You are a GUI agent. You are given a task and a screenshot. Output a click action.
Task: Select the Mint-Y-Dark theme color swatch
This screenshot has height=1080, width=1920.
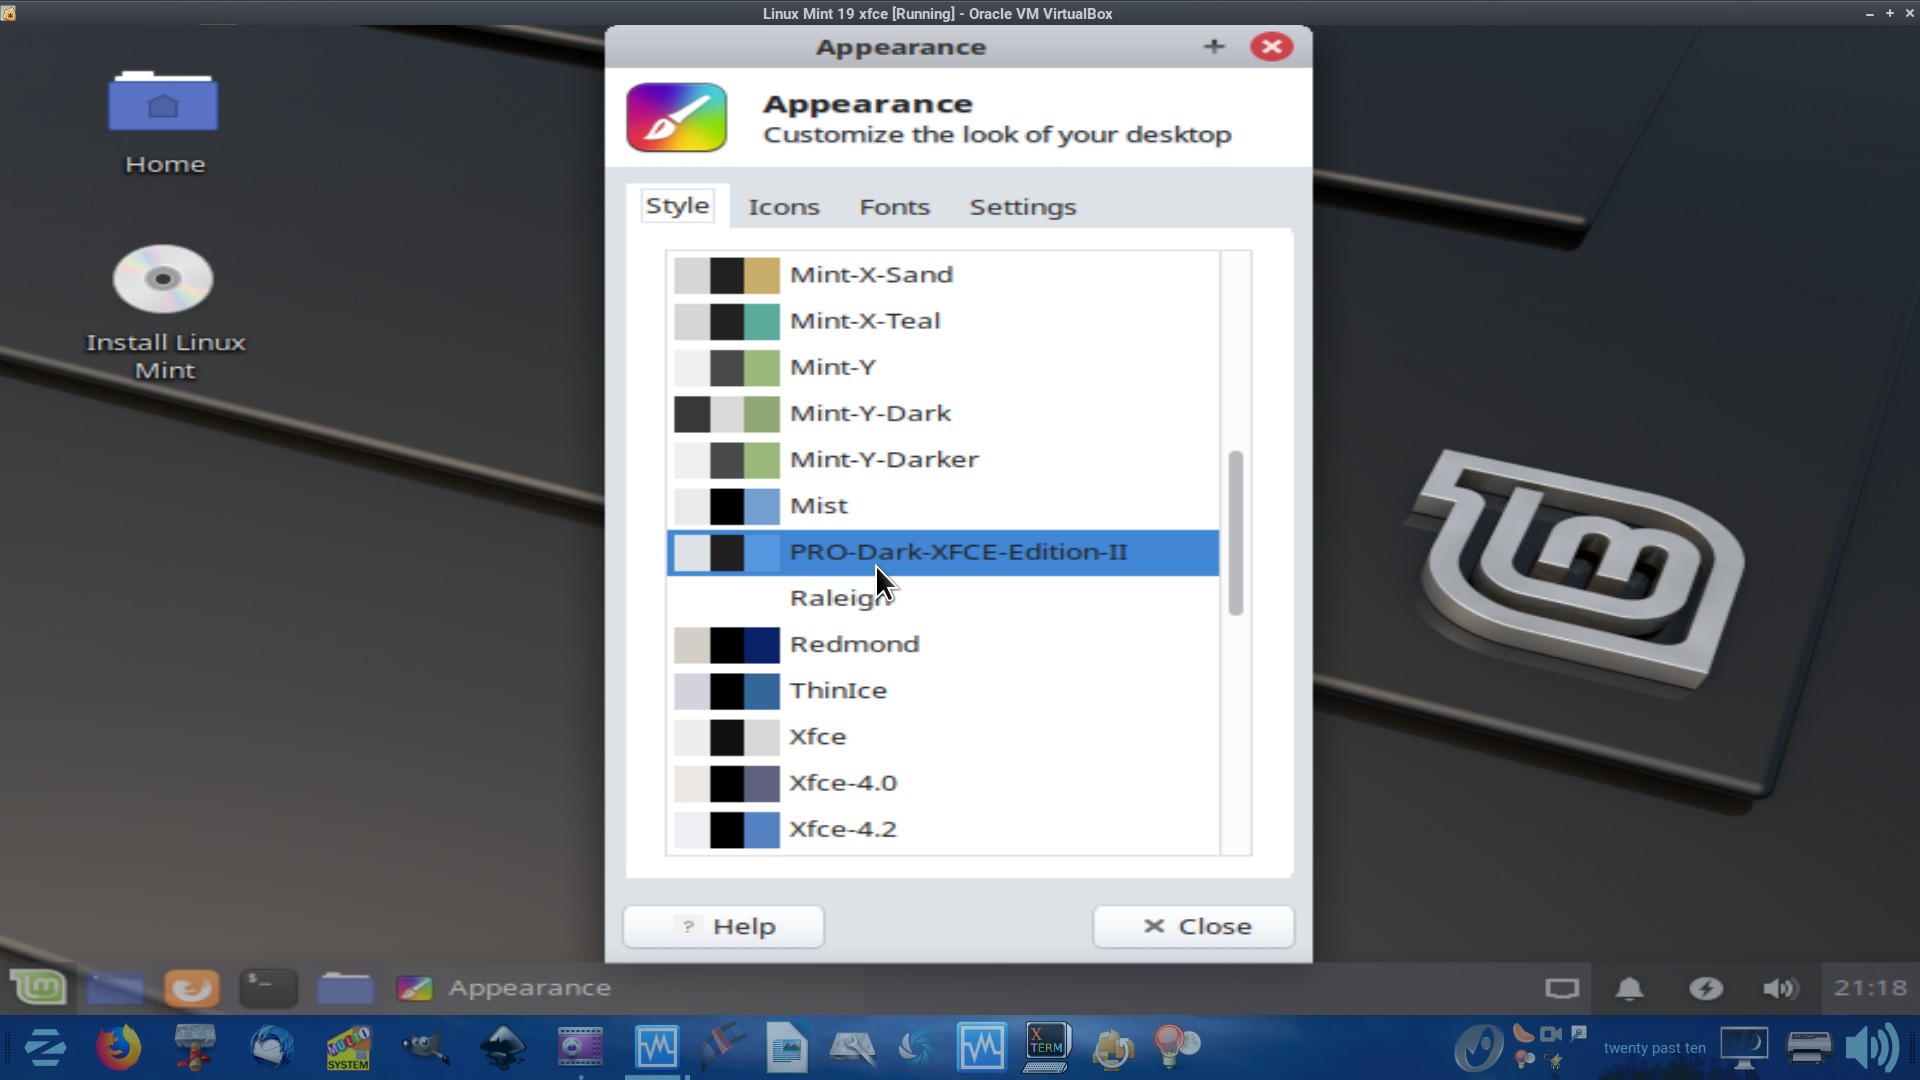tap(726, 414)
